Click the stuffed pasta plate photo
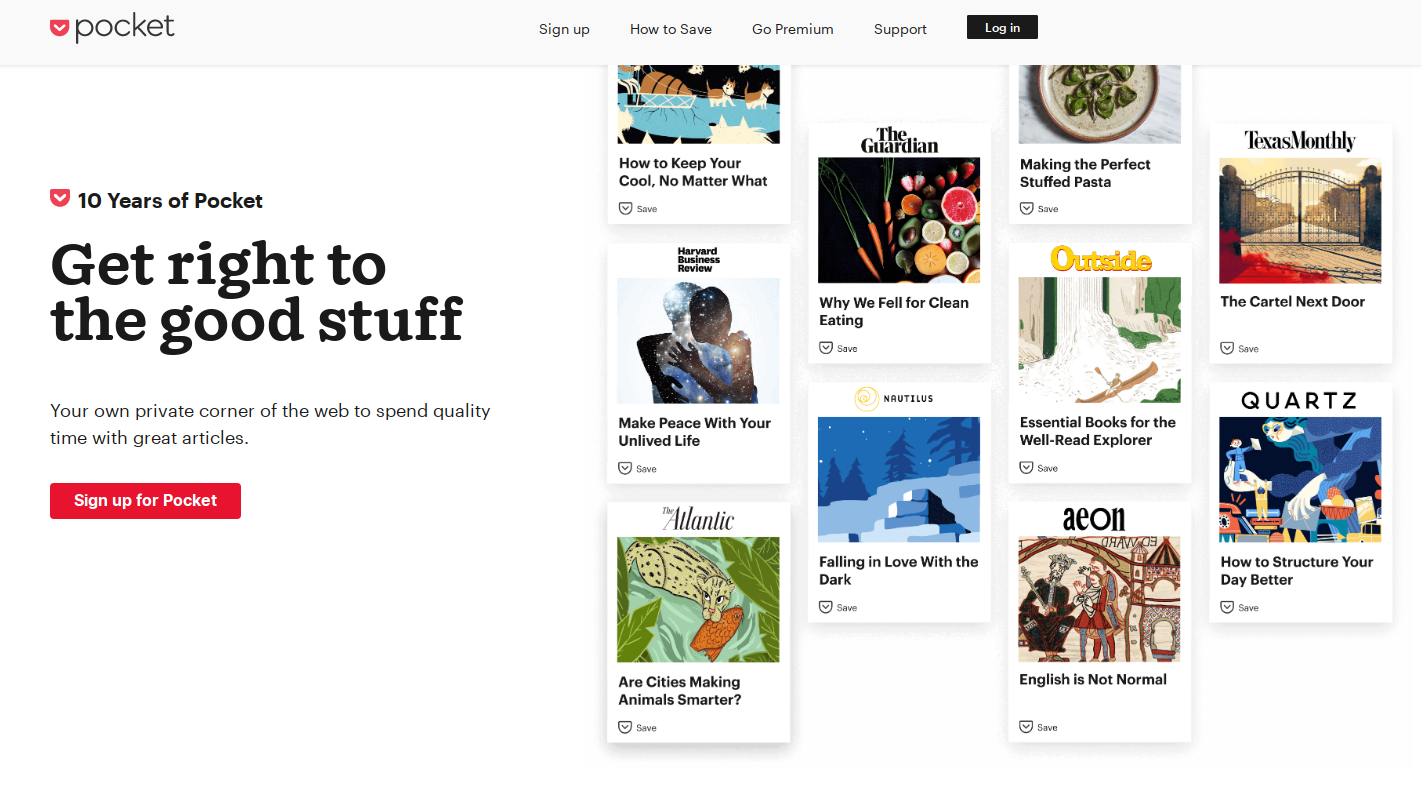Image resolution: width=1421 pixels, height=787 pixels. tap(1100, 104)
